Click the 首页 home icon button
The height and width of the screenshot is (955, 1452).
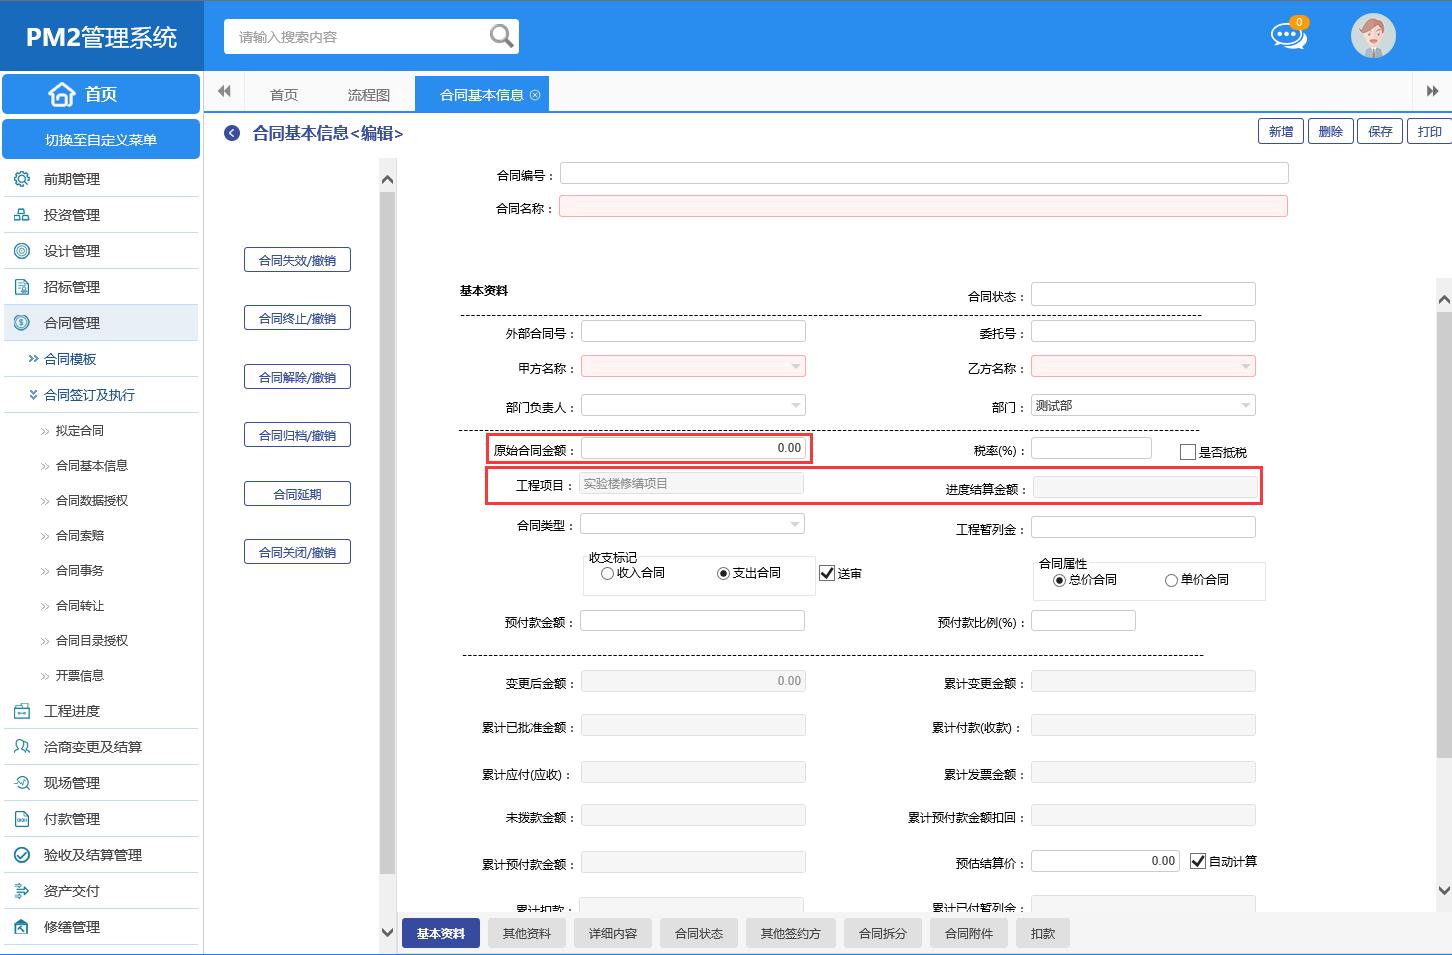pos(101,94)
